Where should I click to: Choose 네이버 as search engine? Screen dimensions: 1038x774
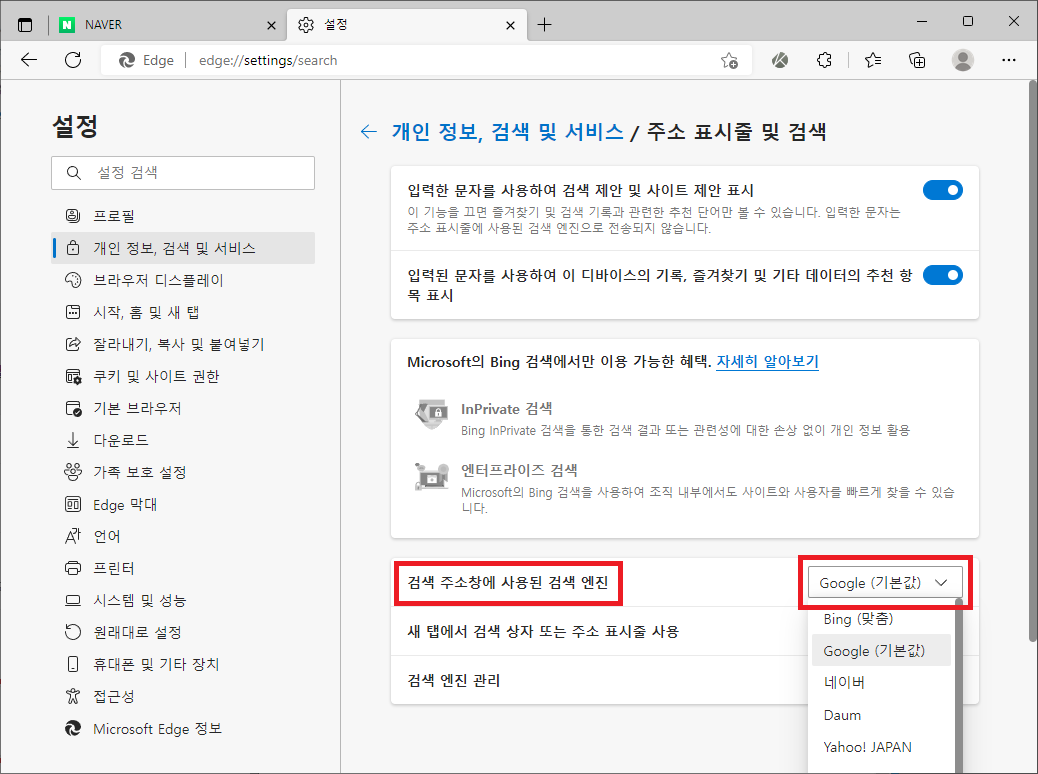pos(881,683)
